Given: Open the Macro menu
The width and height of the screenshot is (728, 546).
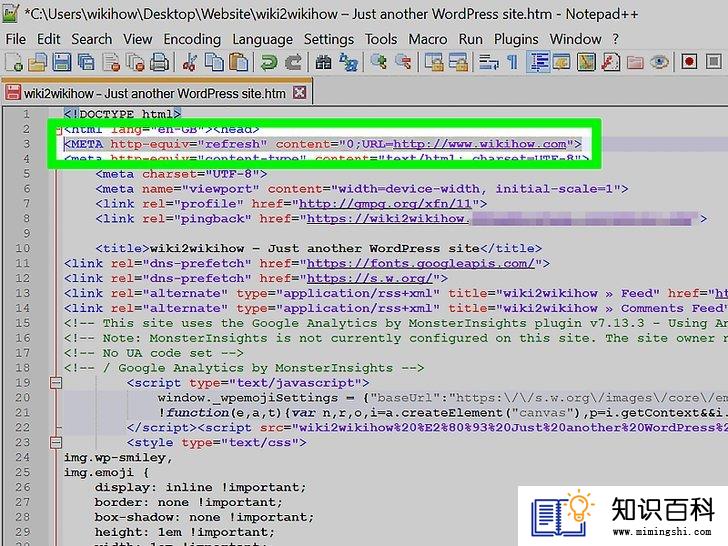Looking at the screenshot, I should (x=428, y=39).
